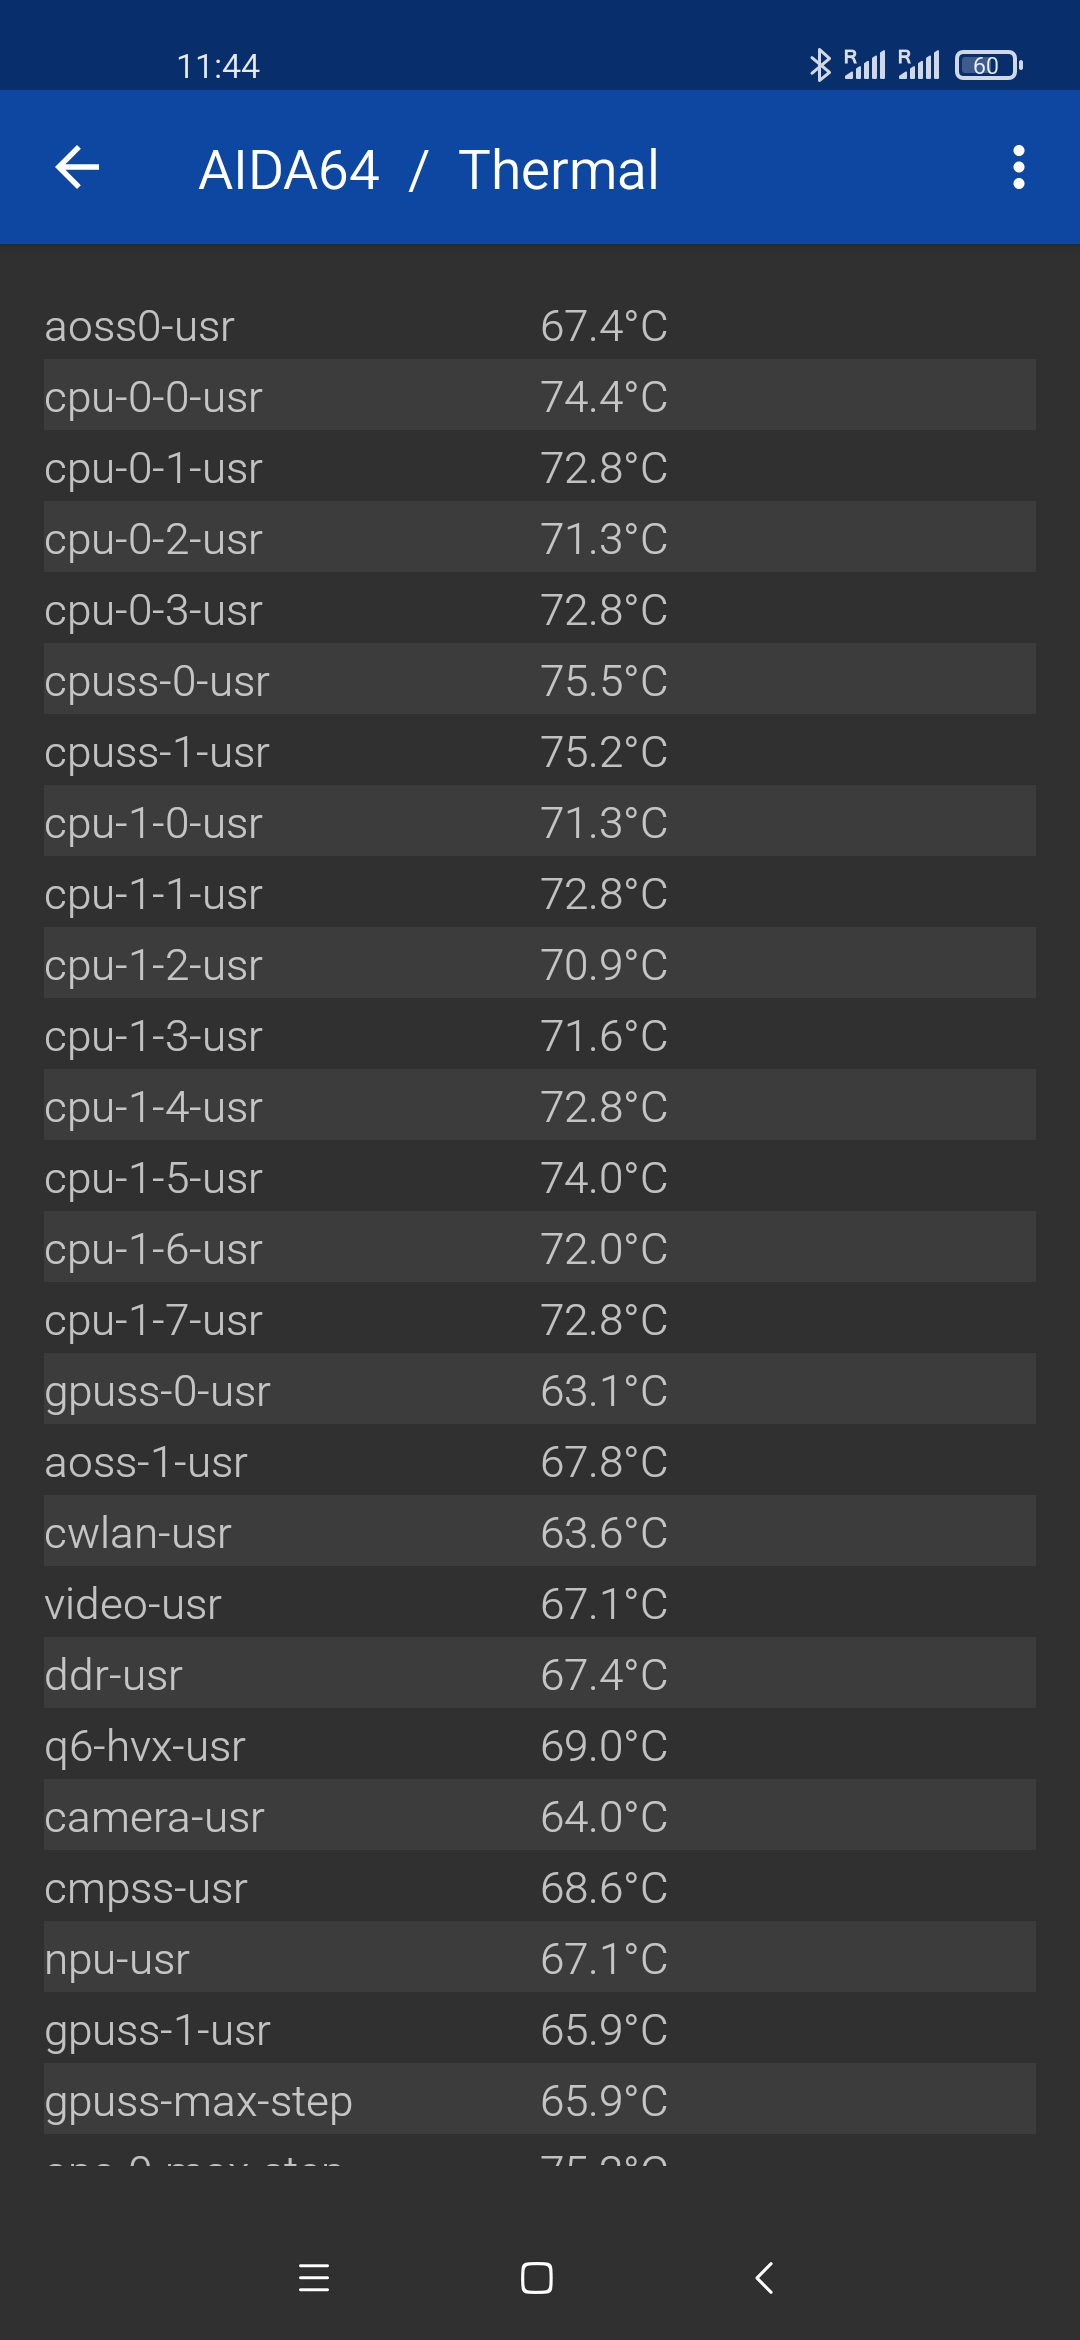
Task: Tap the cpu-1-2-usr entry
Action: point(540,964)
